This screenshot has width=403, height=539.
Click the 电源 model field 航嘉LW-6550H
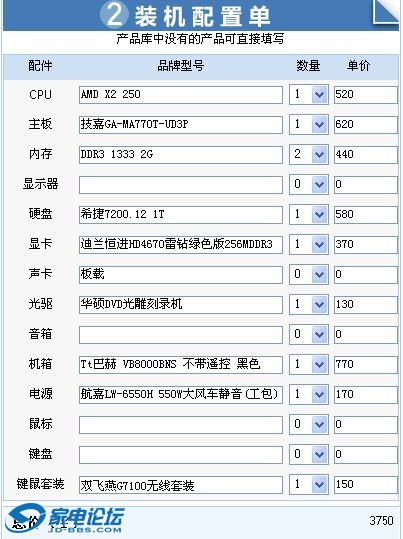coord(181,395)
